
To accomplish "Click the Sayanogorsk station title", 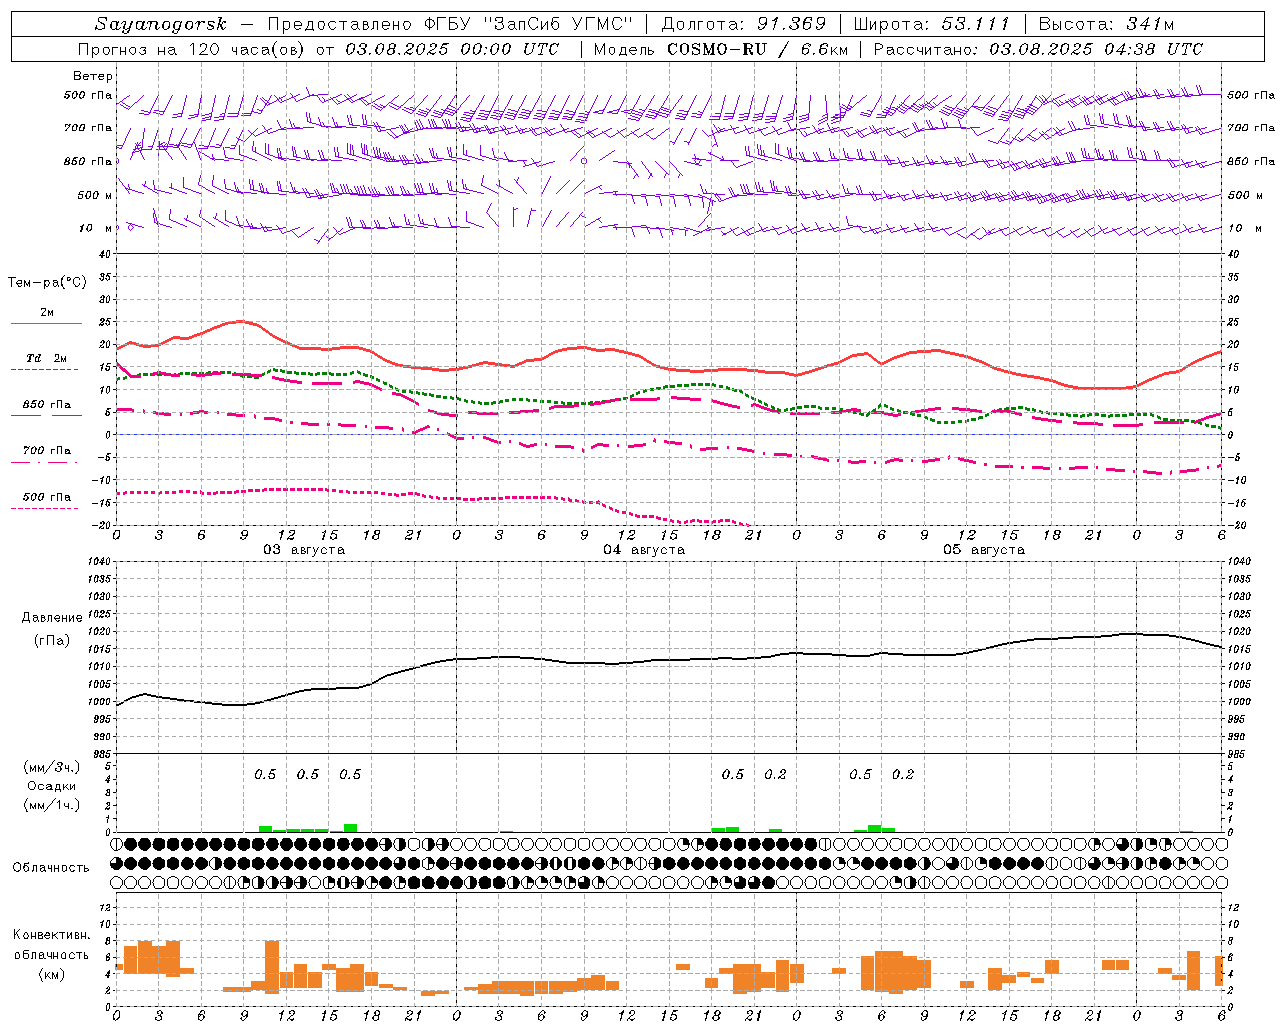I will click(x=161, y=24).
